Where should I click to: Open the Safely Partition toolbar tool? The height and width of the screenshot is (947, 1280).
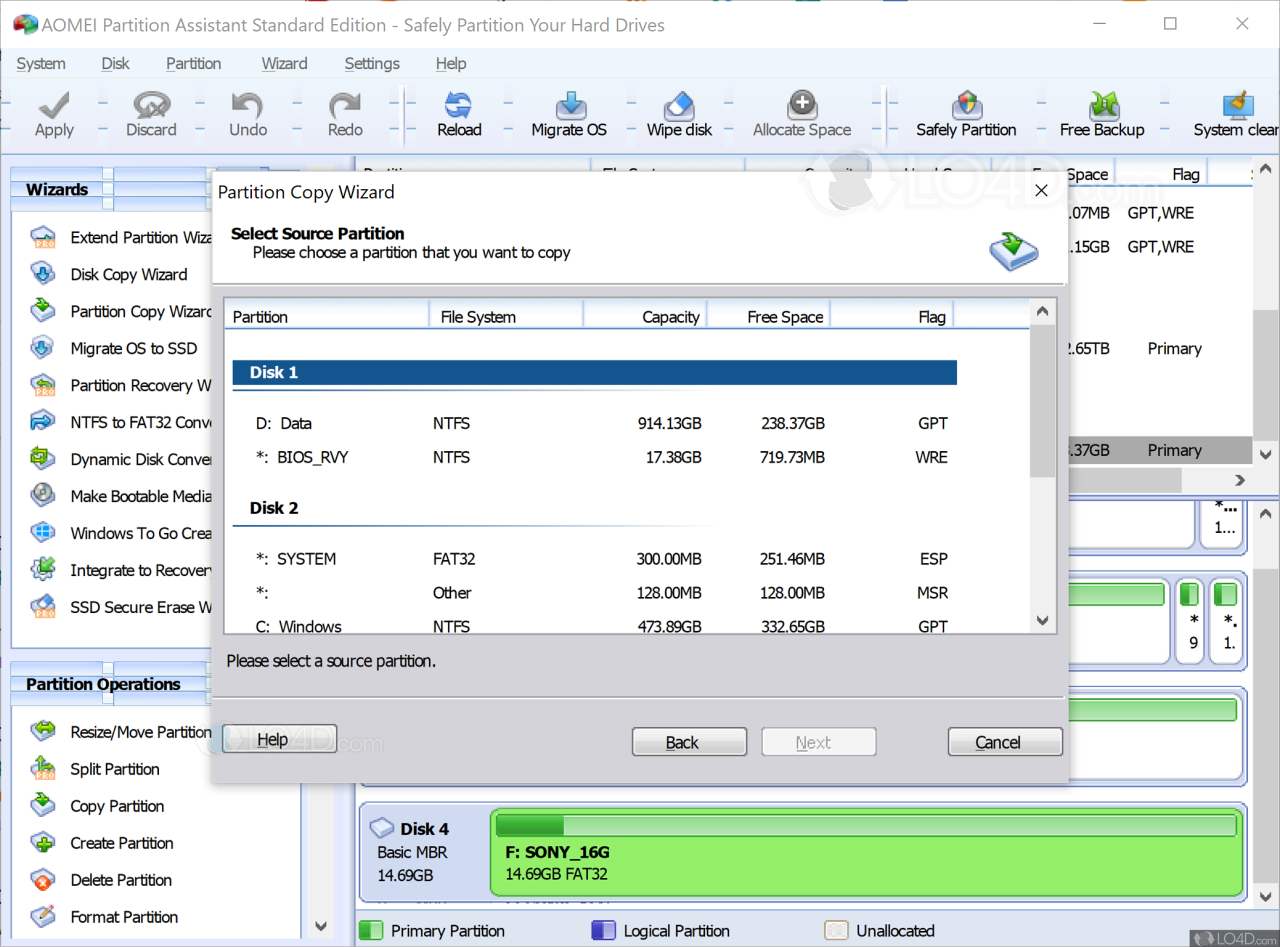tap(966, 114)
